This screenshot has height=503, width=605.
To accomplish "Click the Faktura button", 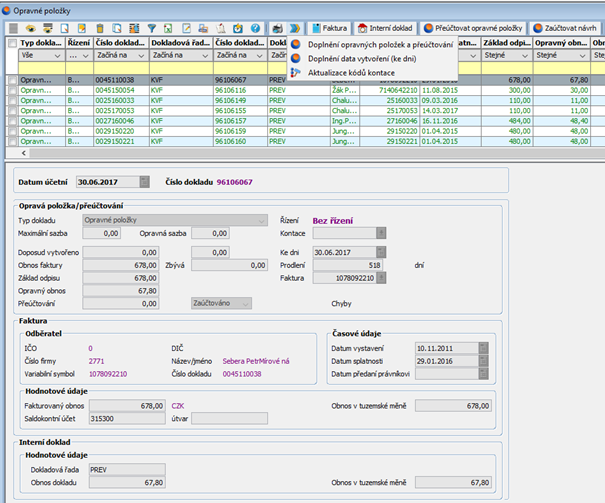I will click(329, 29).
